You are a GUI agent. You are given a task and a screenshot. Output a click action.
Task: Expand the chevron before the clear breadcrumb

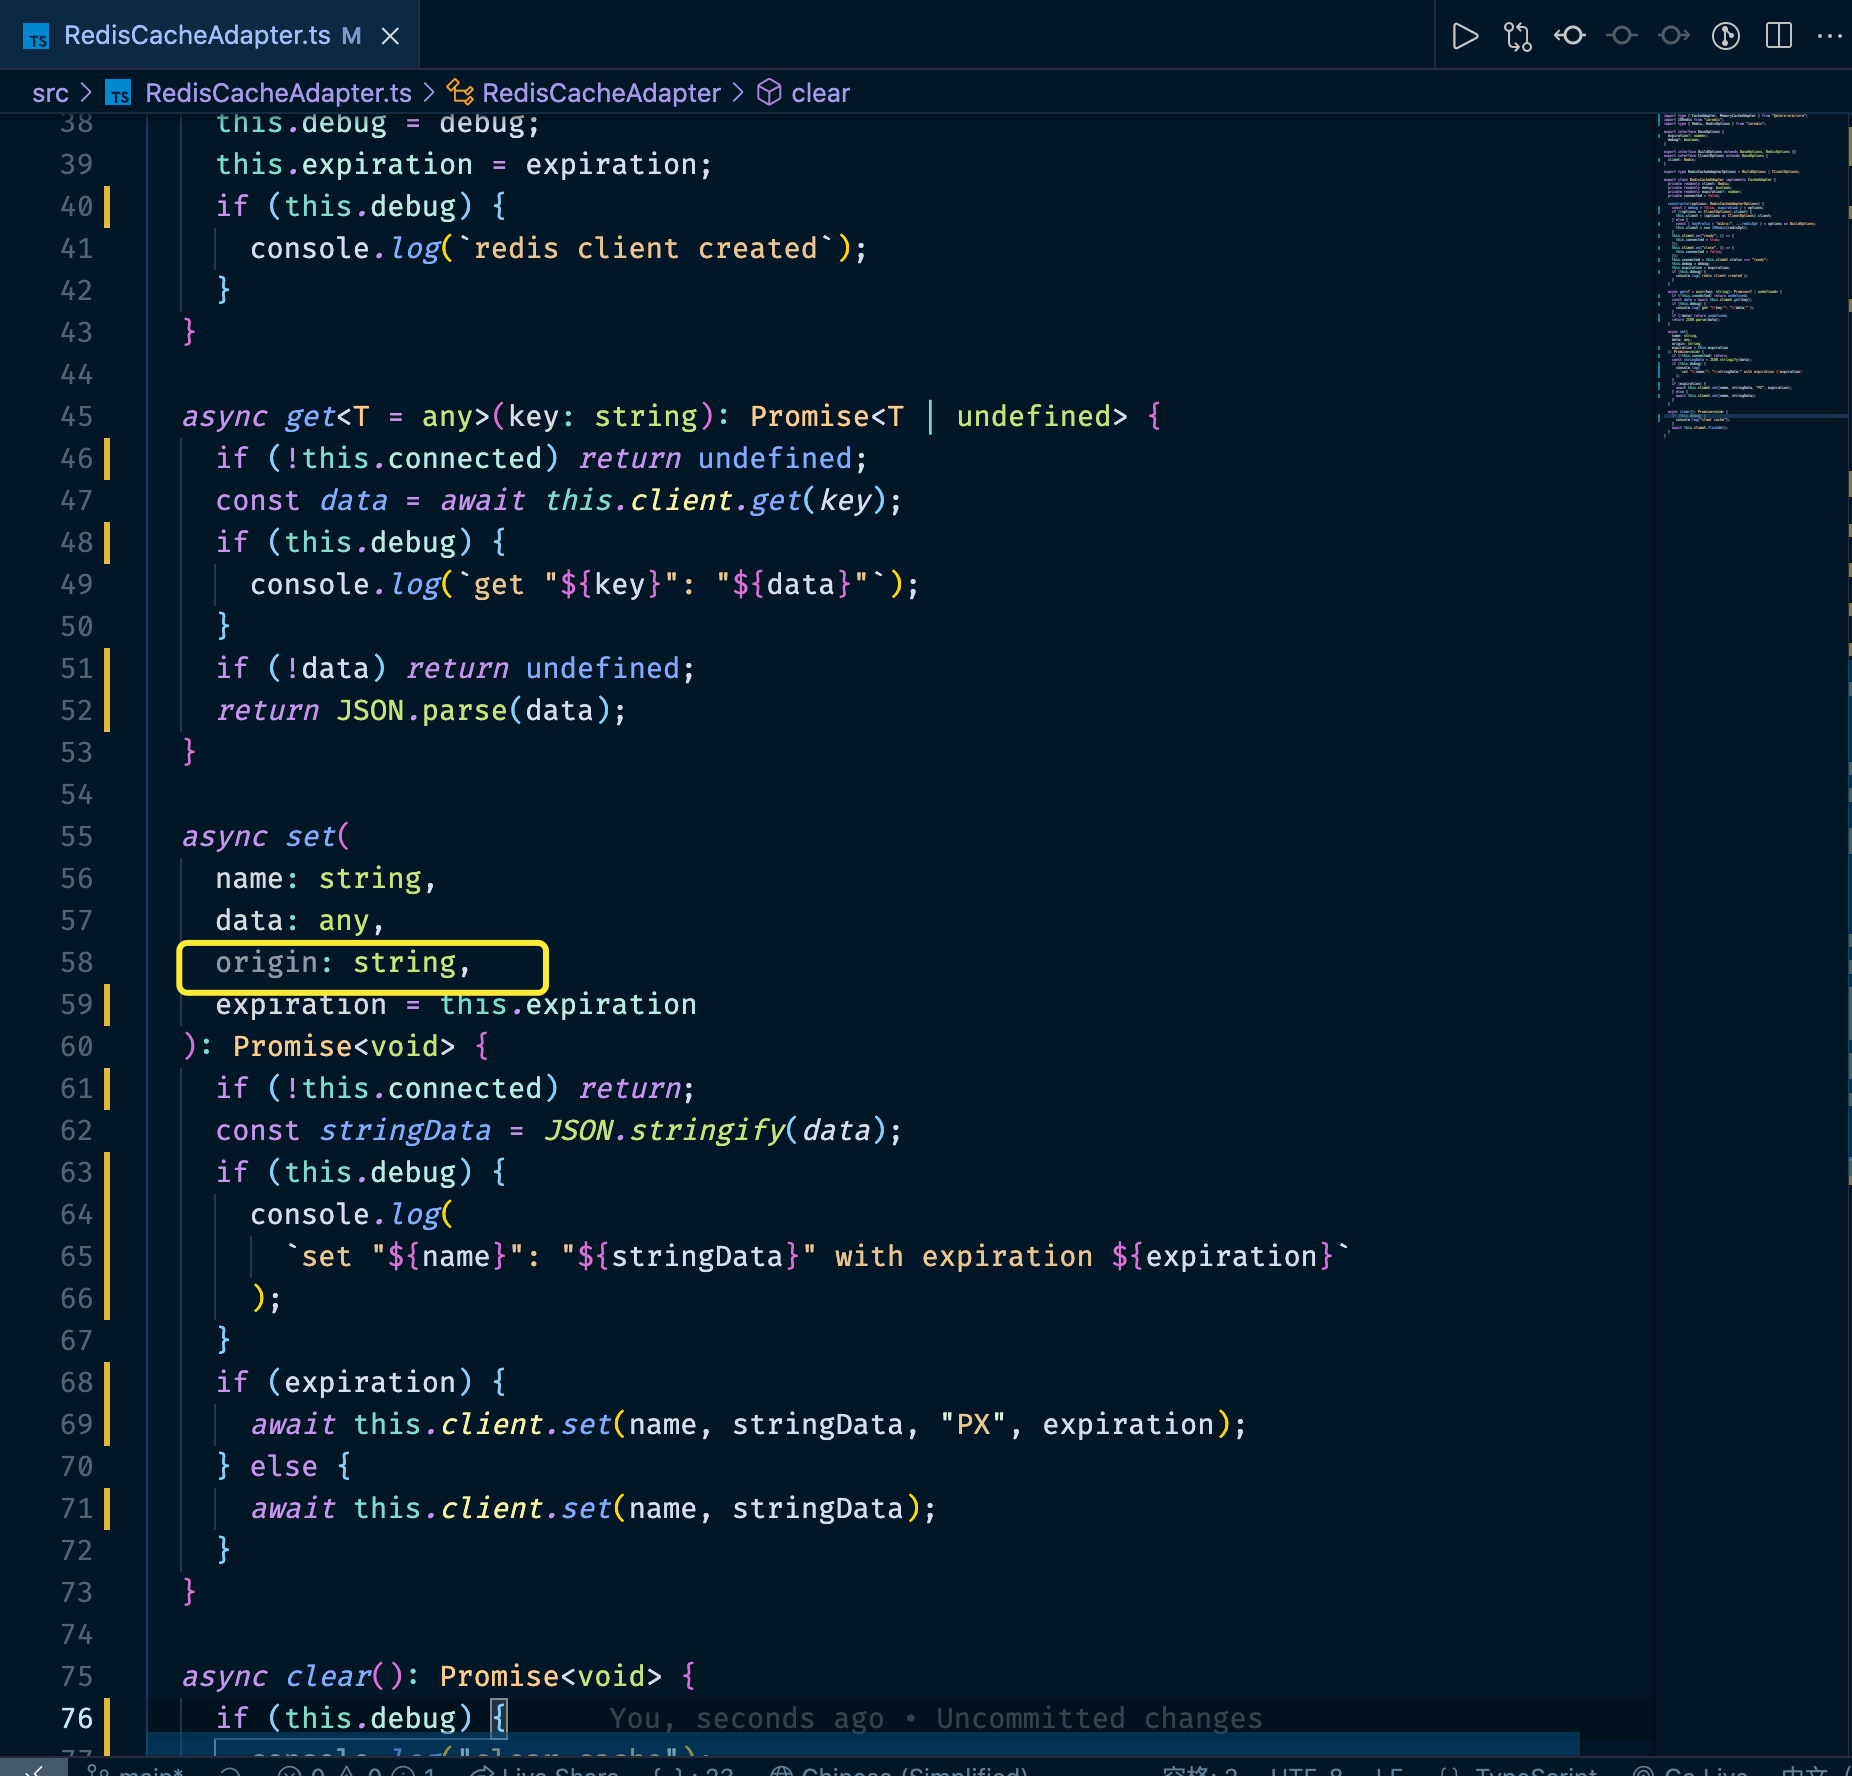(x=738, y=93)
